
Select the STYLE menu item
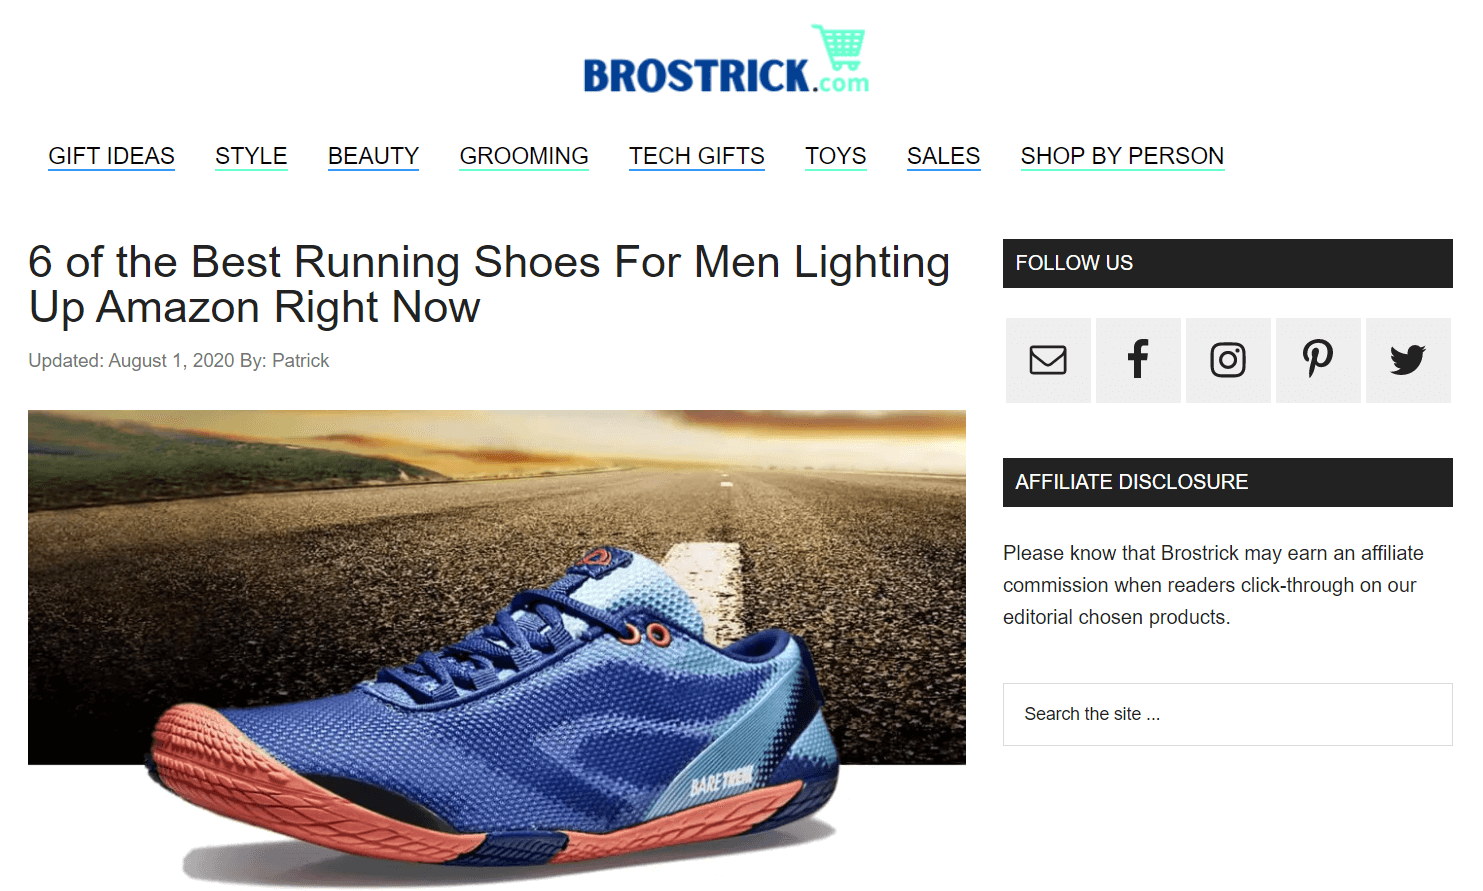251,156
